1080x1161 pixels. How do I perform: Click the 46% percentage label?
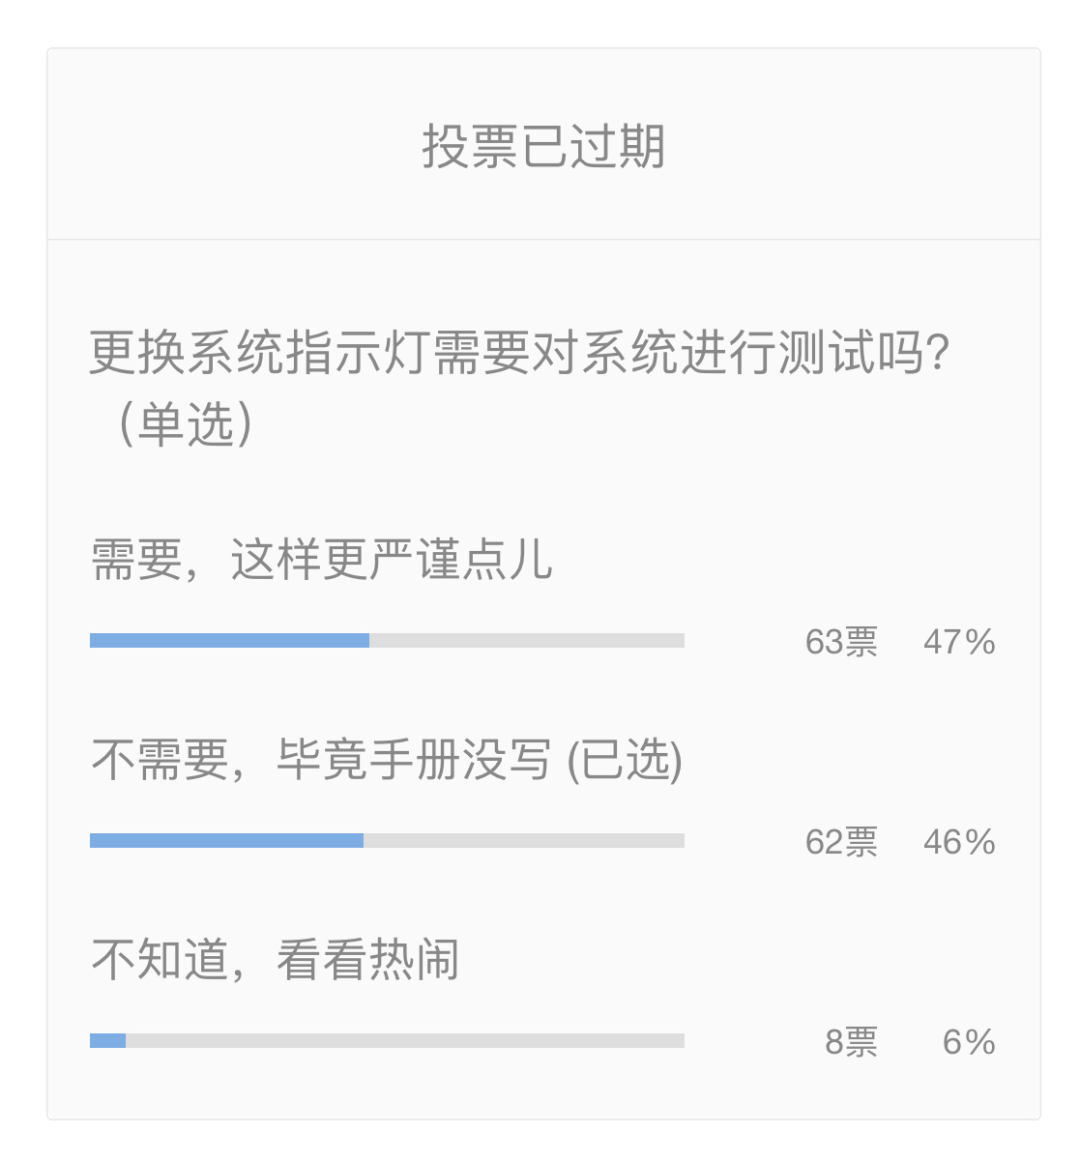point(959,842)
